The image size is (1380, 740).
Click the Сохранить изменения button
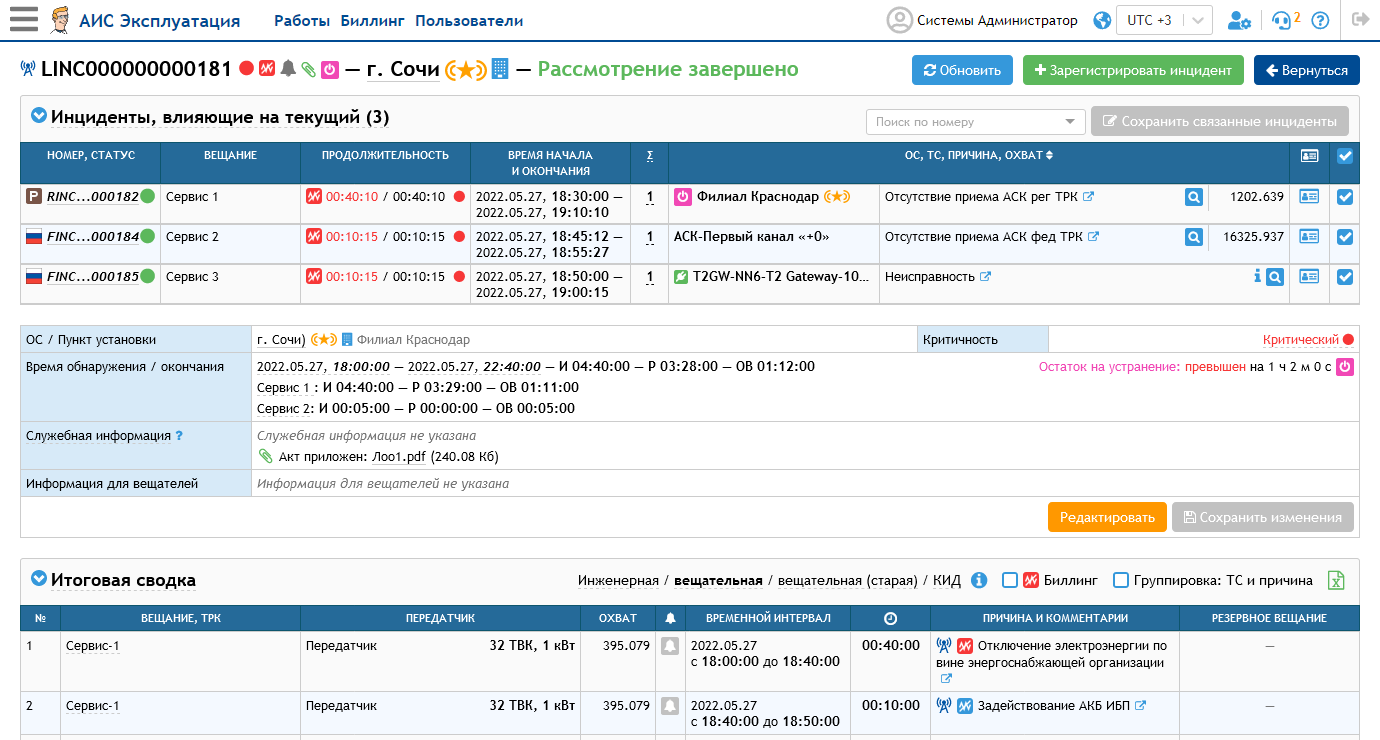click(x=1263, y=517)
